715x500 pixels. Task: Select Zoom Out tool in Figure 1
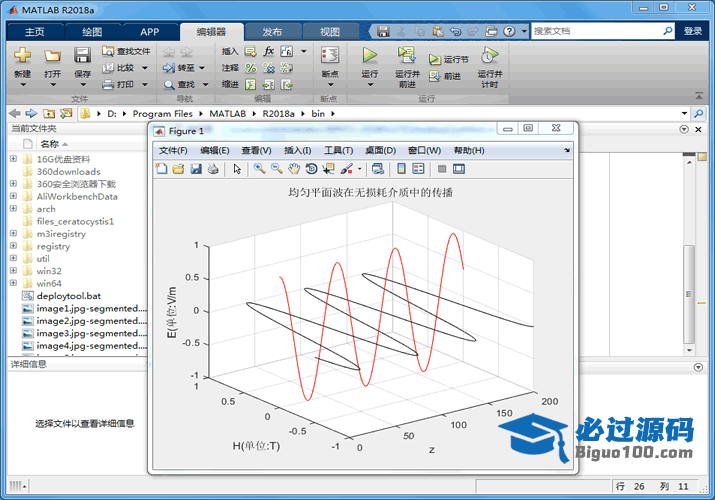point(277,169)
